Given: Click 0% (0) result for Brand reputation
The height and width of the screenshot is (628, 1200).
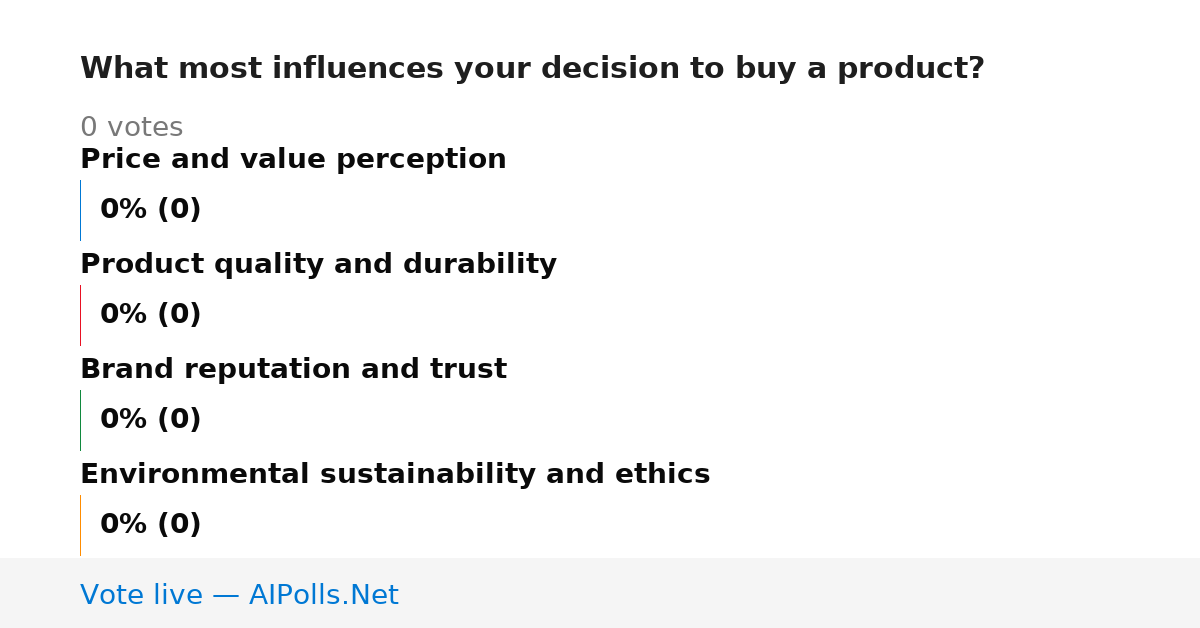Looking at the screenshot, I should click(150, 420).
